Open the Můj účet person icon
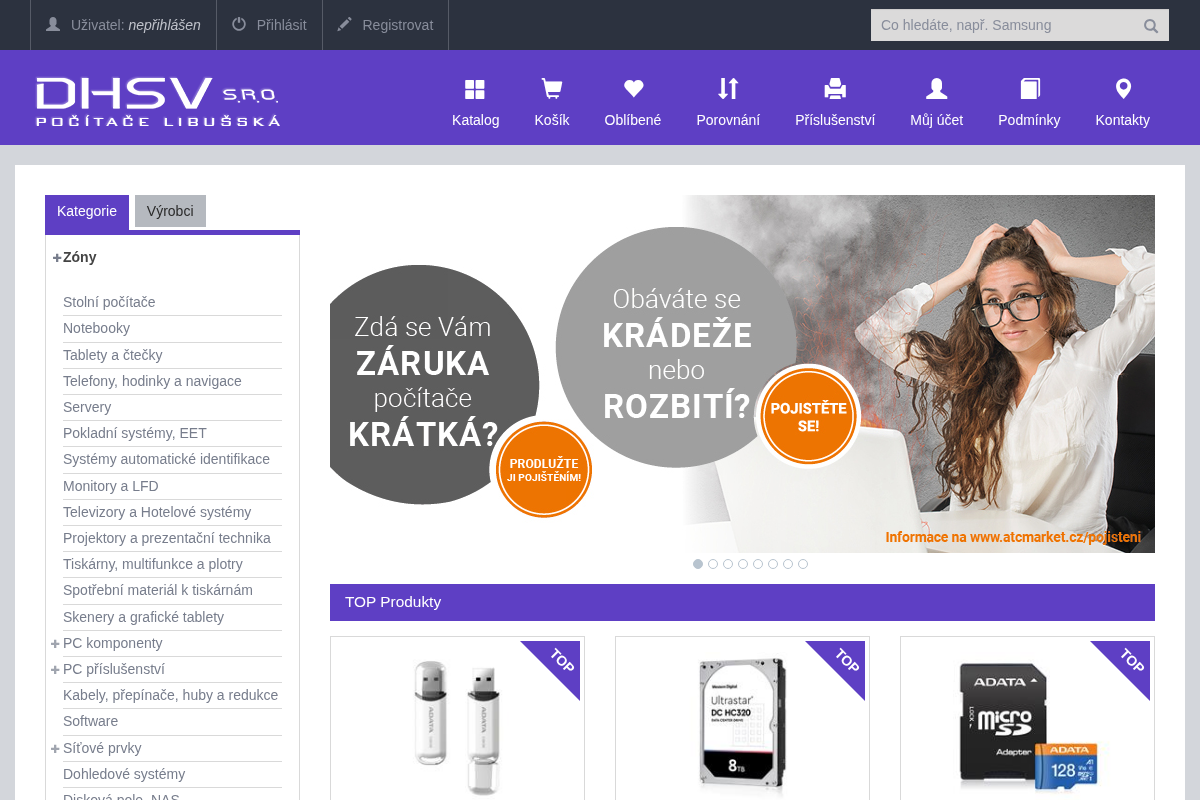Viewport: 1200px width, 800px height. pyautogui.click(x=937, y=90)
